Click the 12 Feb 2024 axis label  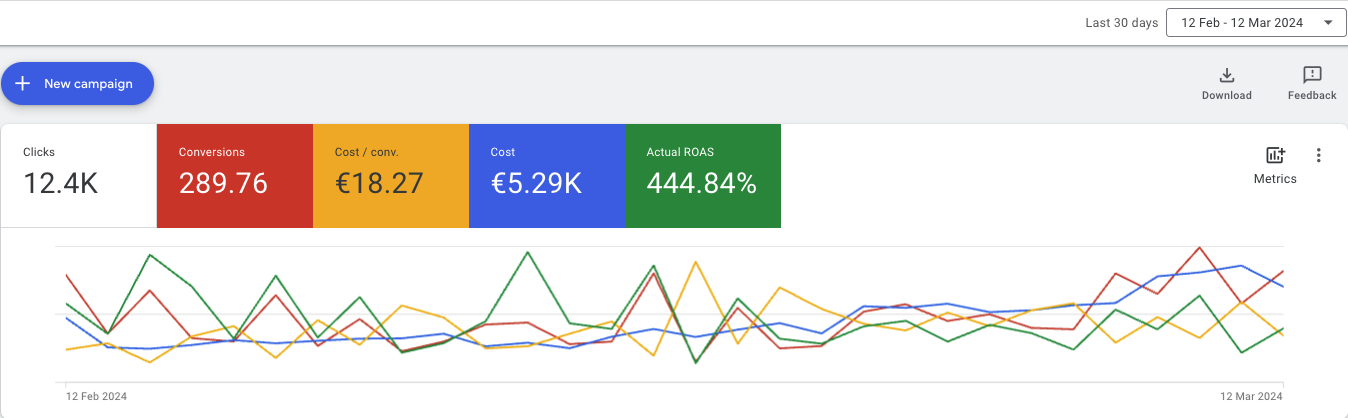pyautogui.click(x=97, y=397)
